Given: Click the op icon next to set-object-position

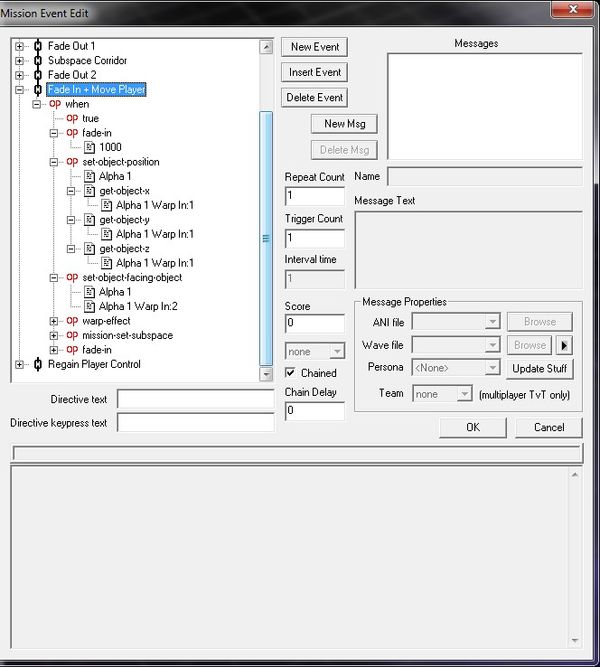Looking at the screenshot, I should click(72, 162).
